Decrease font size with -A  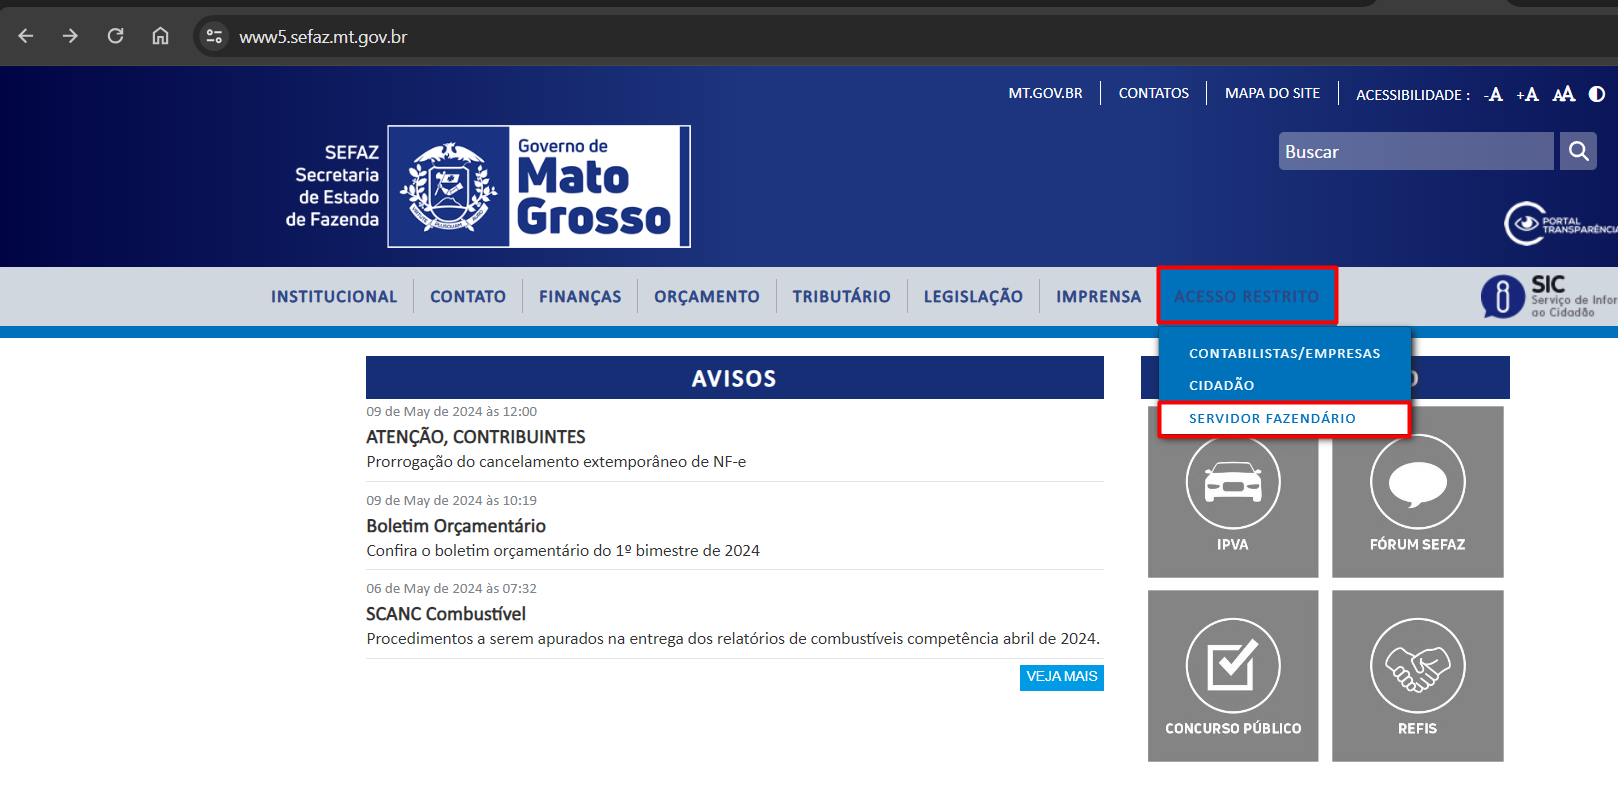point(1494,95)
